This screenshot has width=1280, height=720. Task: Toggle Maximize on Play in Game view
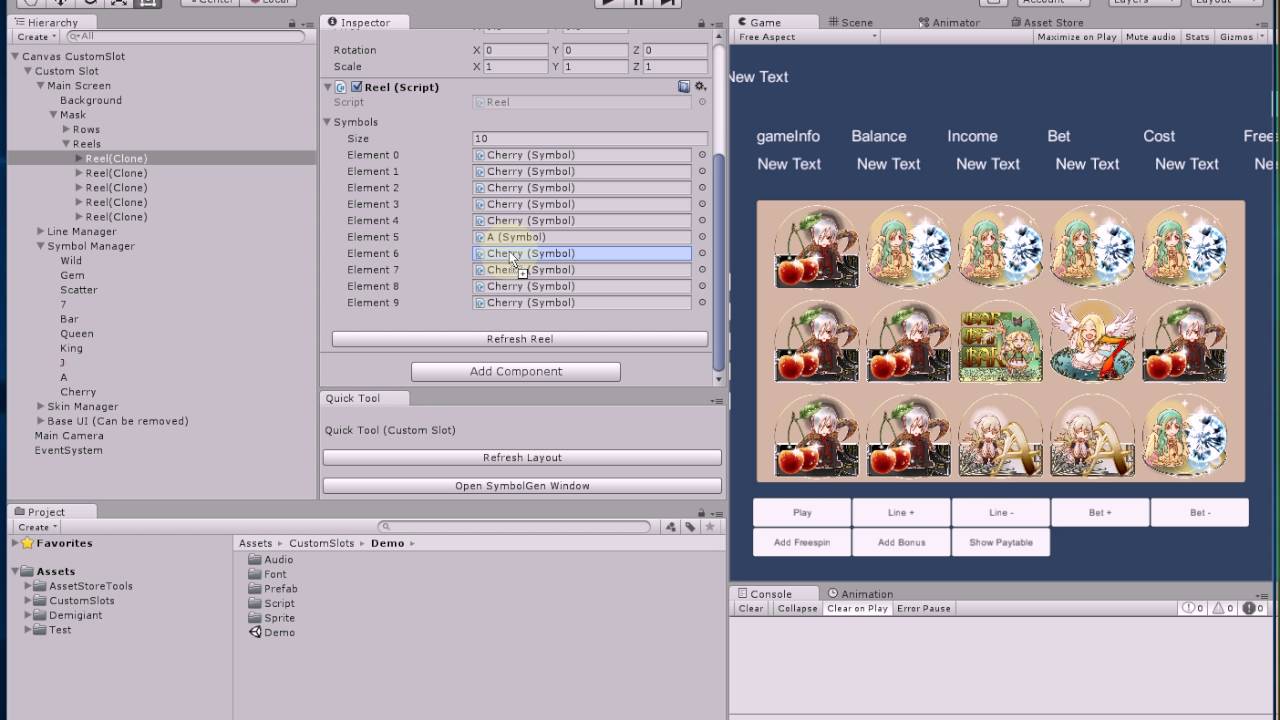1077,37
